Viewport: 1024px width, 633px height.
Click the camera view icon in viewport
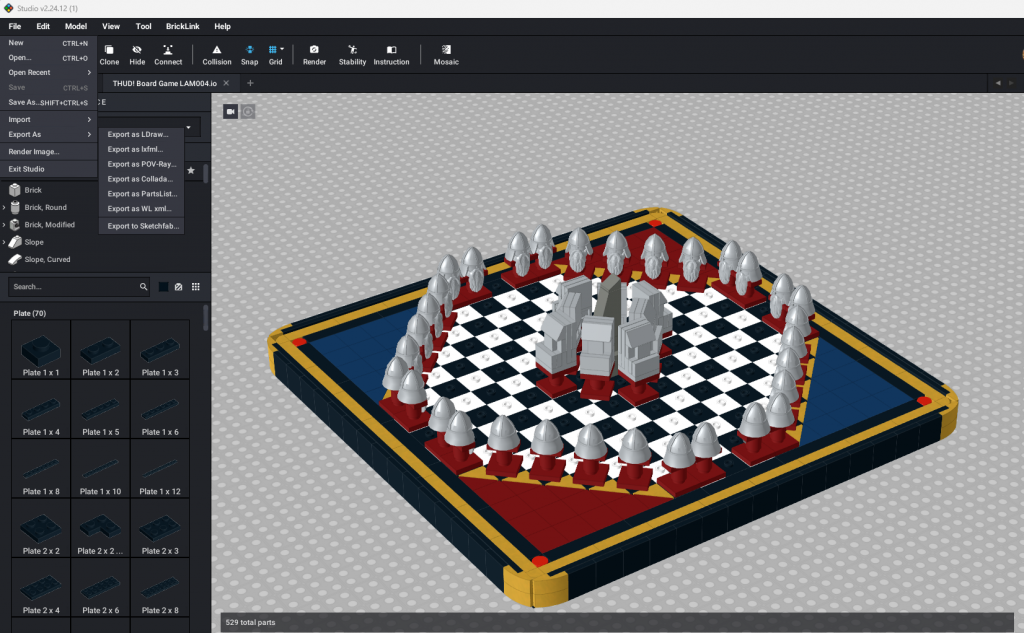pos(230,111)
